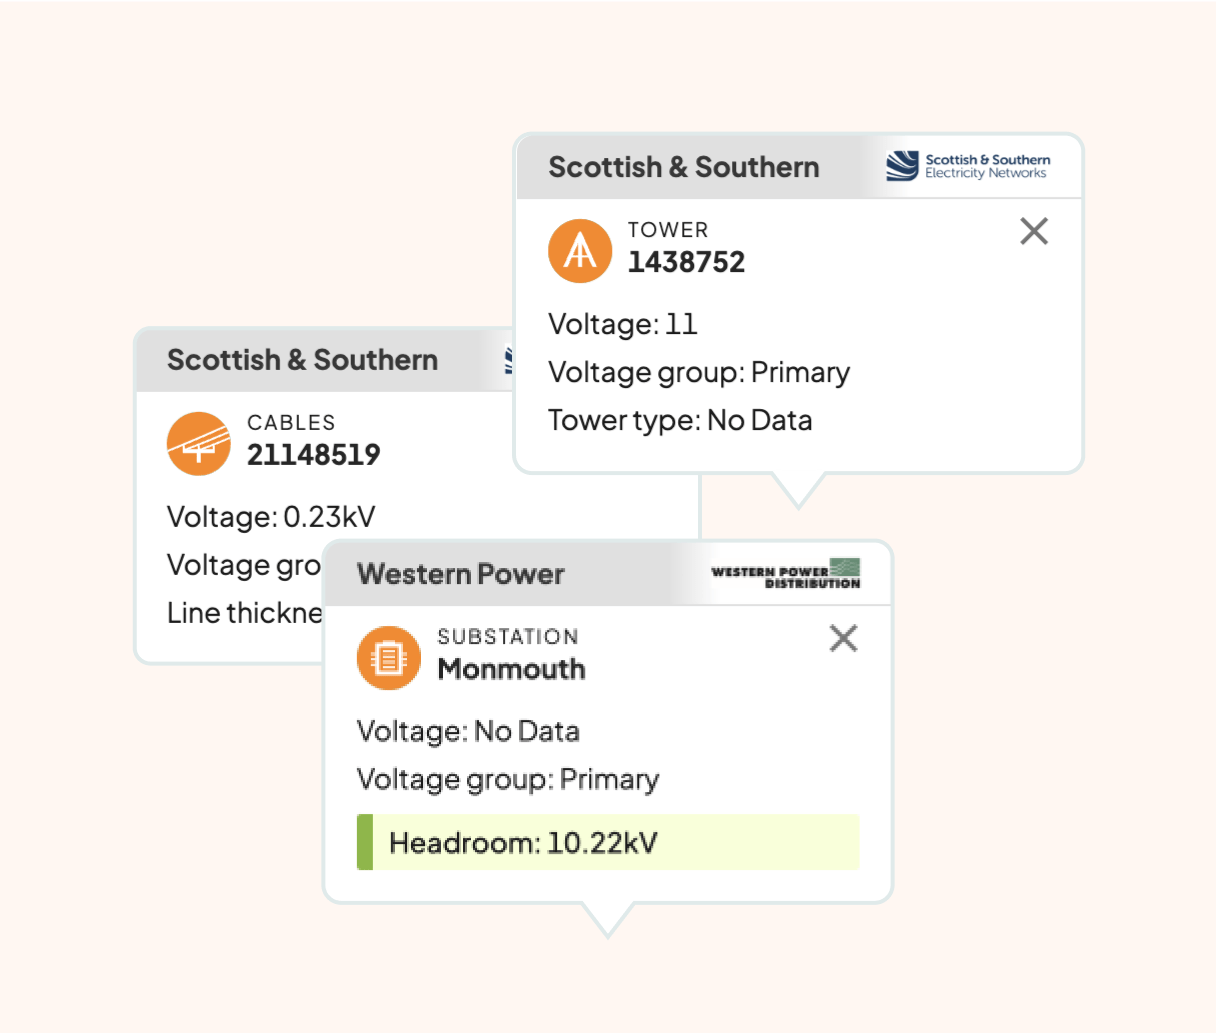The width and height of the screenshot is (1216, 1033).
Task: Dismiss the Tower 1438752 popup
Action: pyautogui.click(x=1033, y=231)
